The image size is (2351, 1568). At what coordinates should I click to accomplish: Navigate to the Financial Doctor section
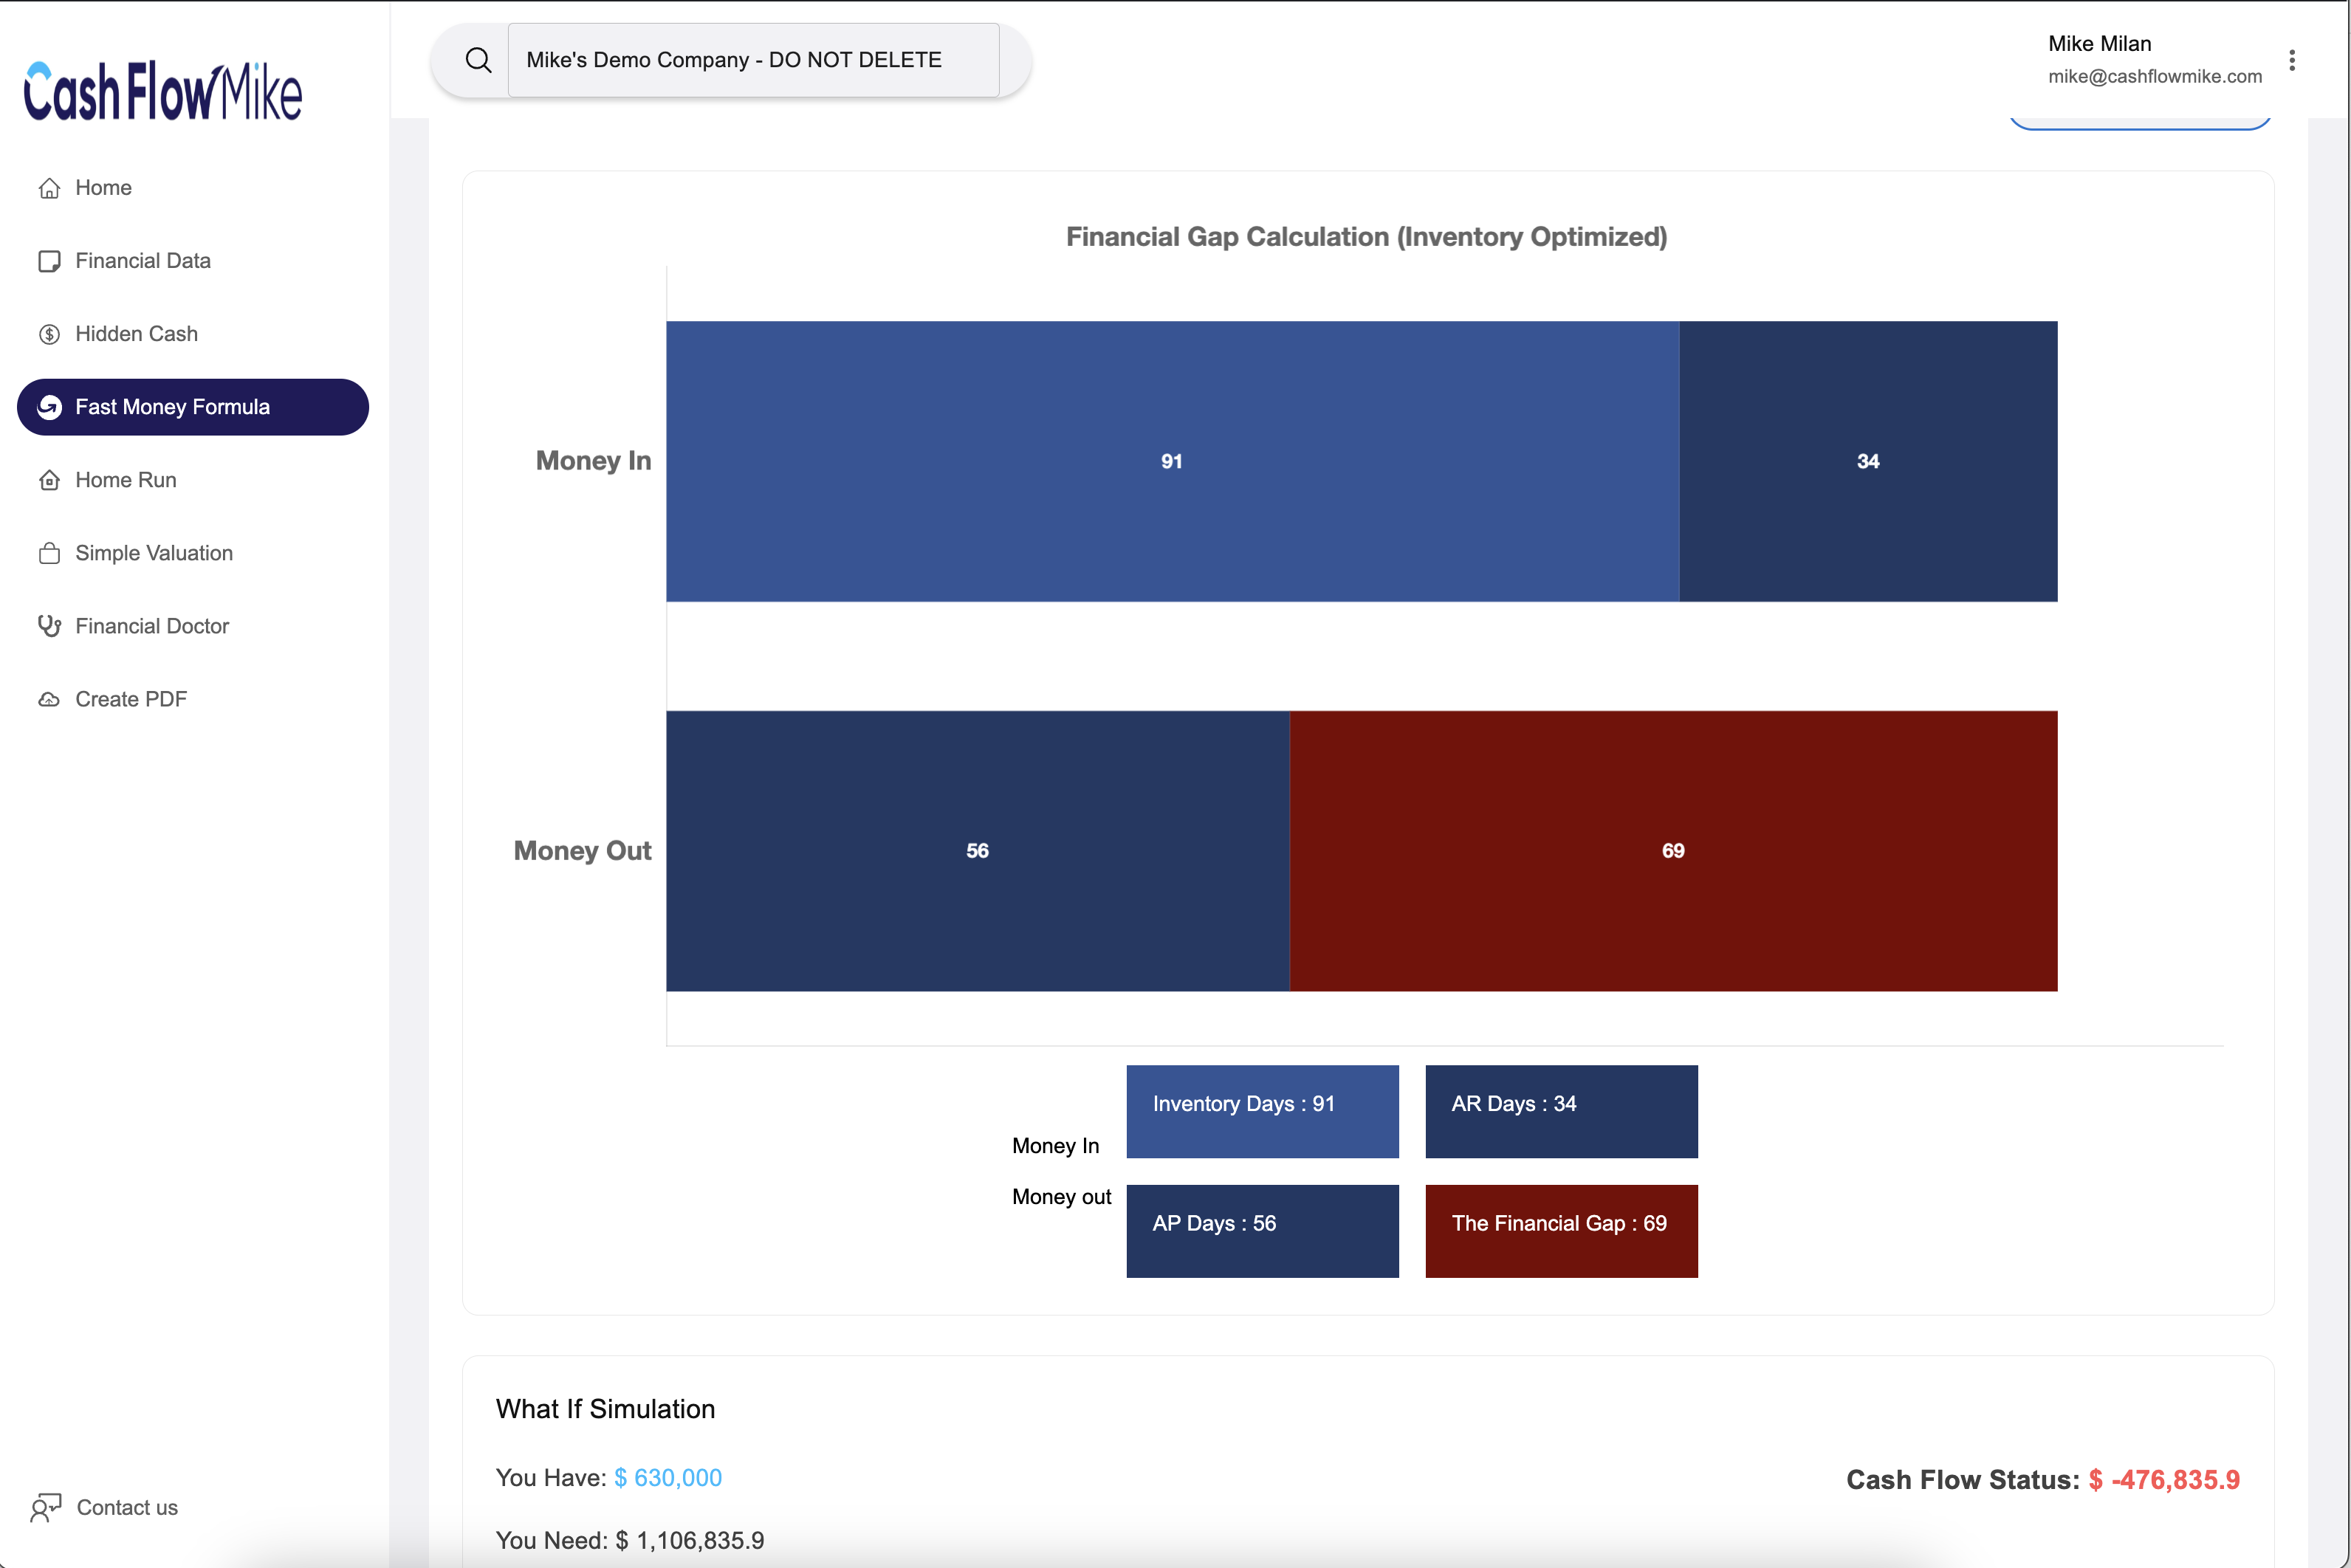(153, 625)
